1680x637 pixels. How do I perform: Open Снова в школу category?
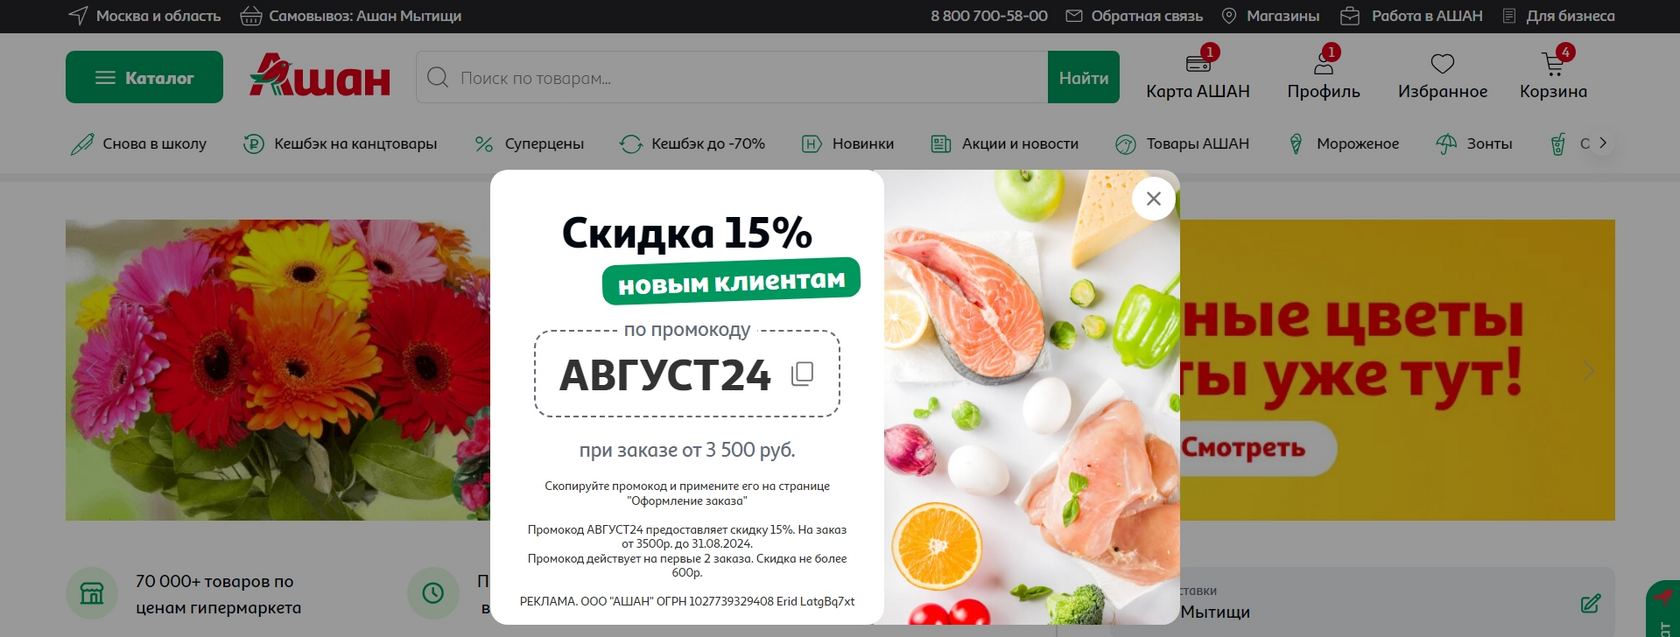click(138, 144)
